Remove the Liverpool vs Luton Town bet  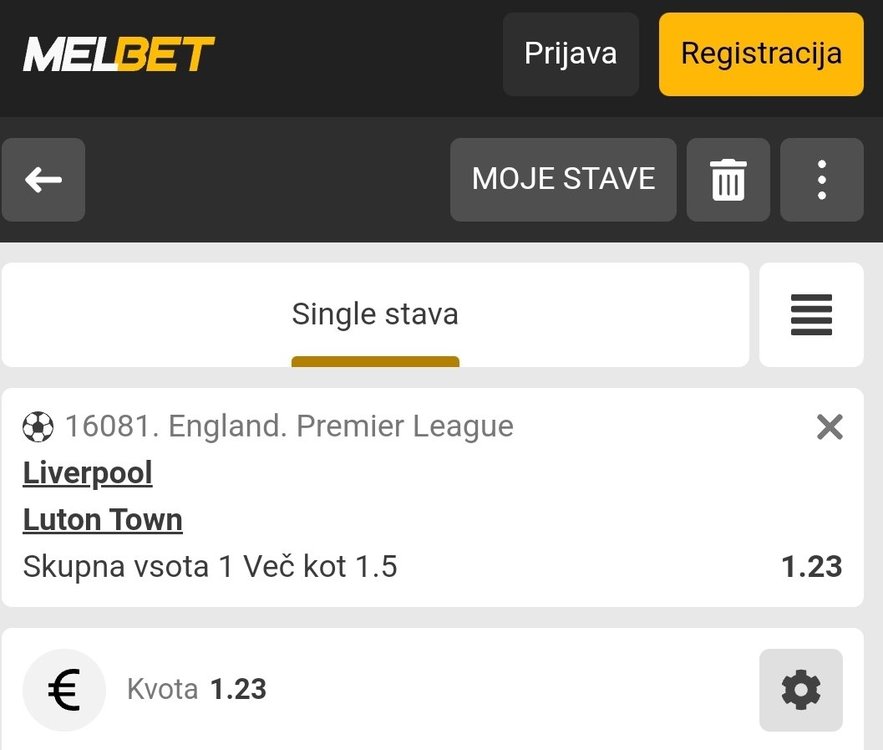click(829, 428)
